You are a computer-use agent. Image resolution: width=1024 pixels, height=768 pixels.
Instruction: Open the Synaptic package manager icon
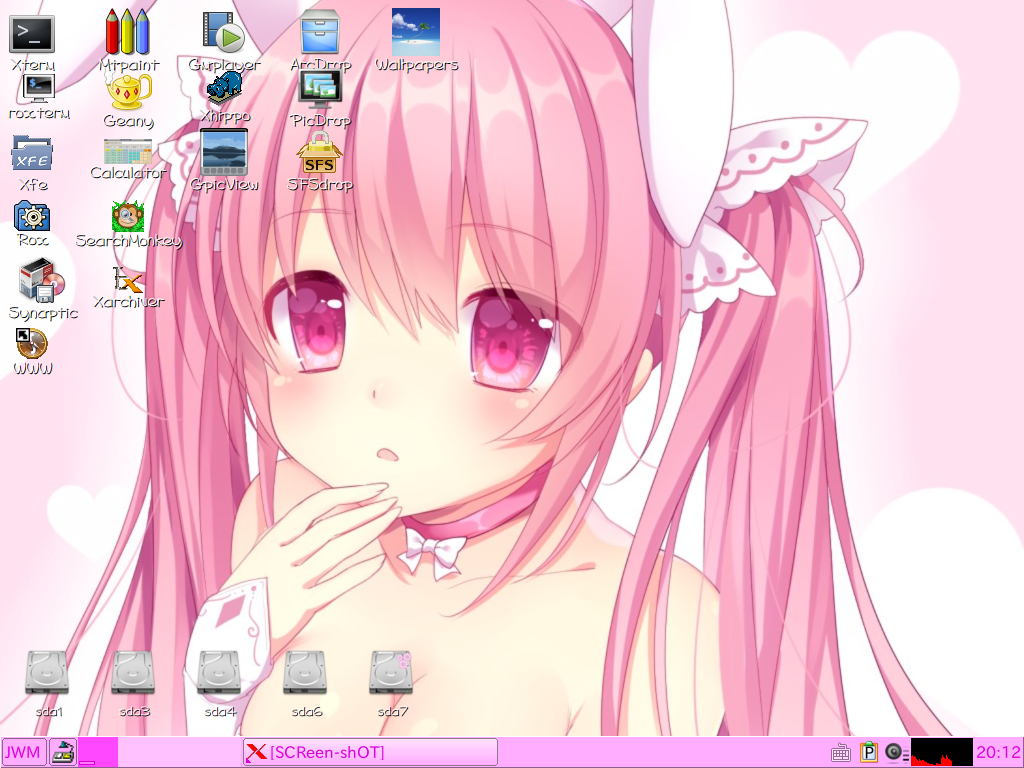[x=42, y=281]
